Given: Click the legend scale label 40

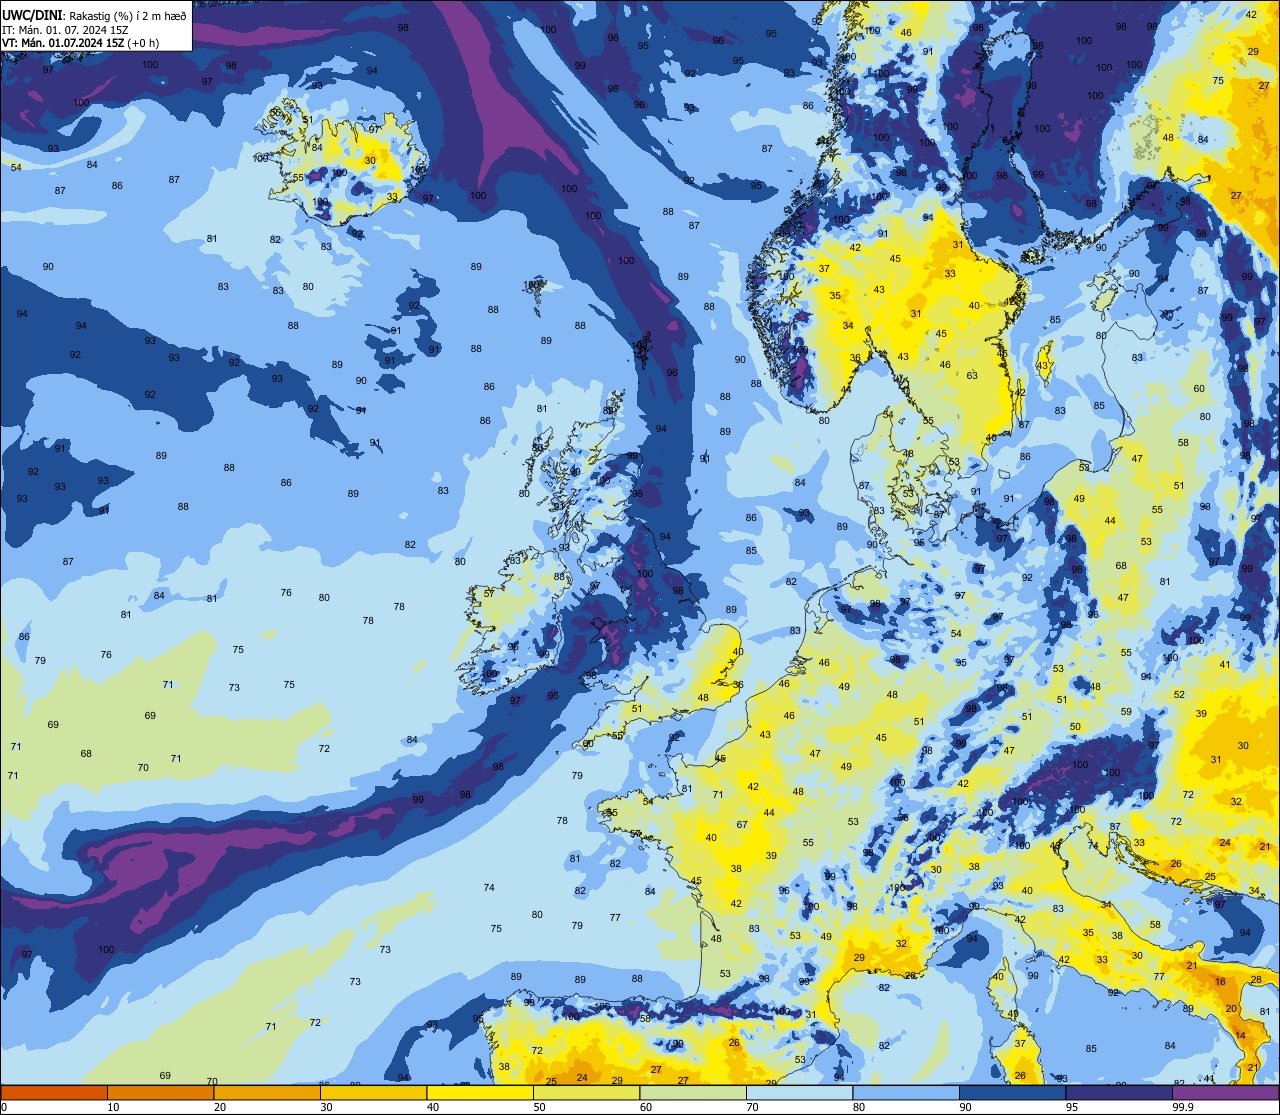Looking at the screenshot, I should pos(433,1107).
